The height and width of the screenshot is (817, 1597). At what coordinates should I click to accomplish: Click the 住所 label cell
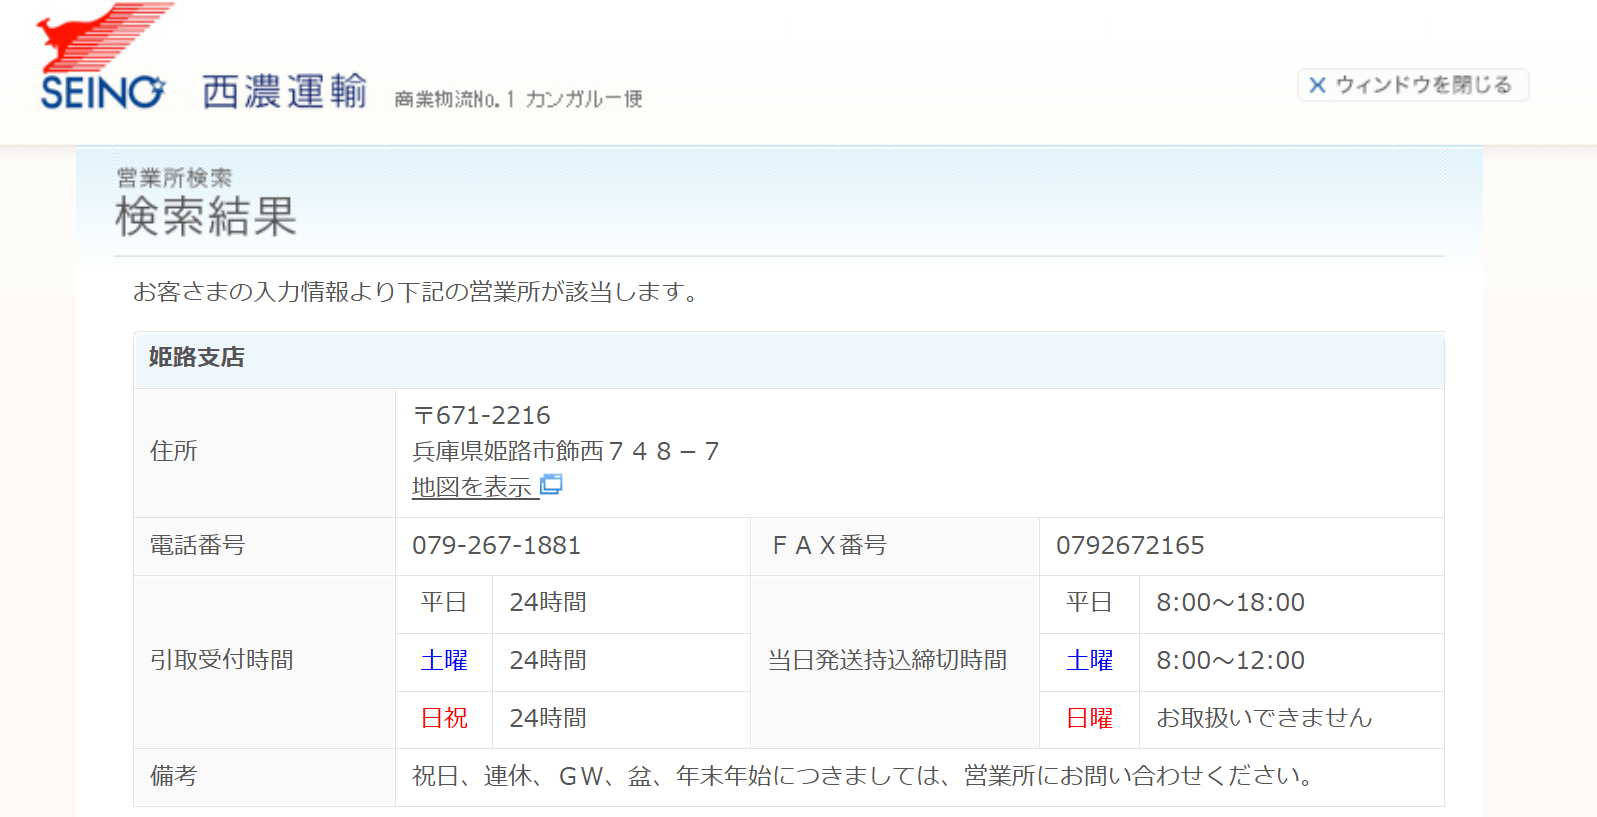click(x=265, y=452)
